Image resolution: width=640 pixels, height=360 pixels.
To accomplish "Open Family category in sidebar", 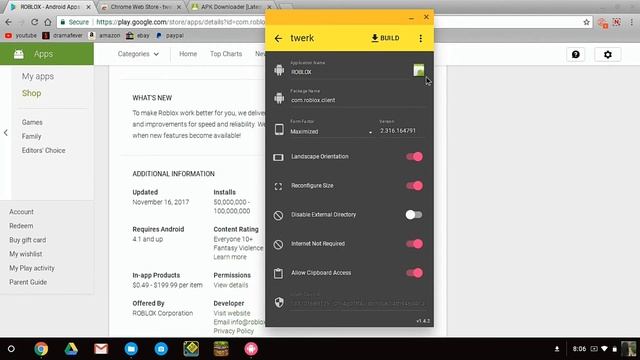I will (31, 136).
